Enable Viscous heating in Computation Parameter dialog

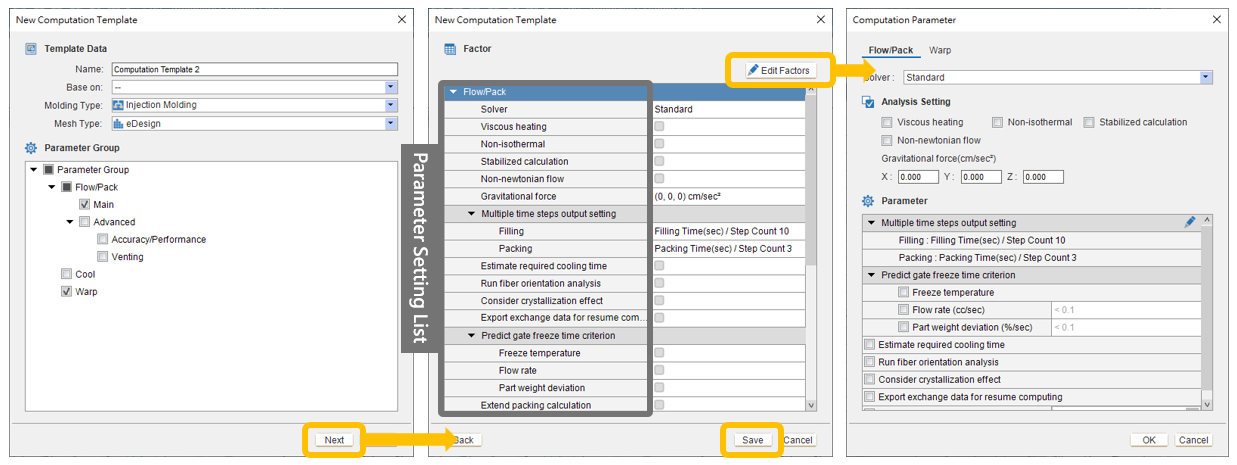point(887,122)
